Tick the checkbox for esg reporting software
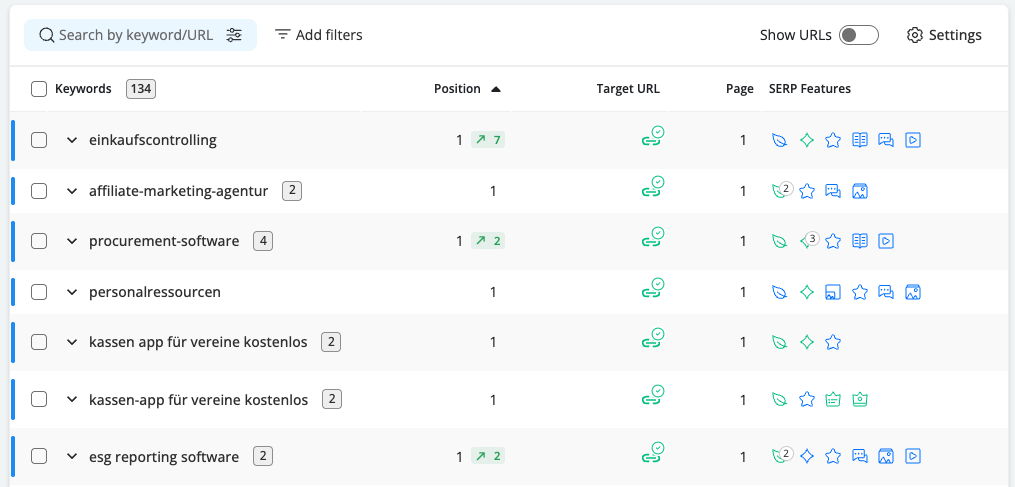Image resolution: width=1015 pixels, height=487 pixels. tap(39, 456)
